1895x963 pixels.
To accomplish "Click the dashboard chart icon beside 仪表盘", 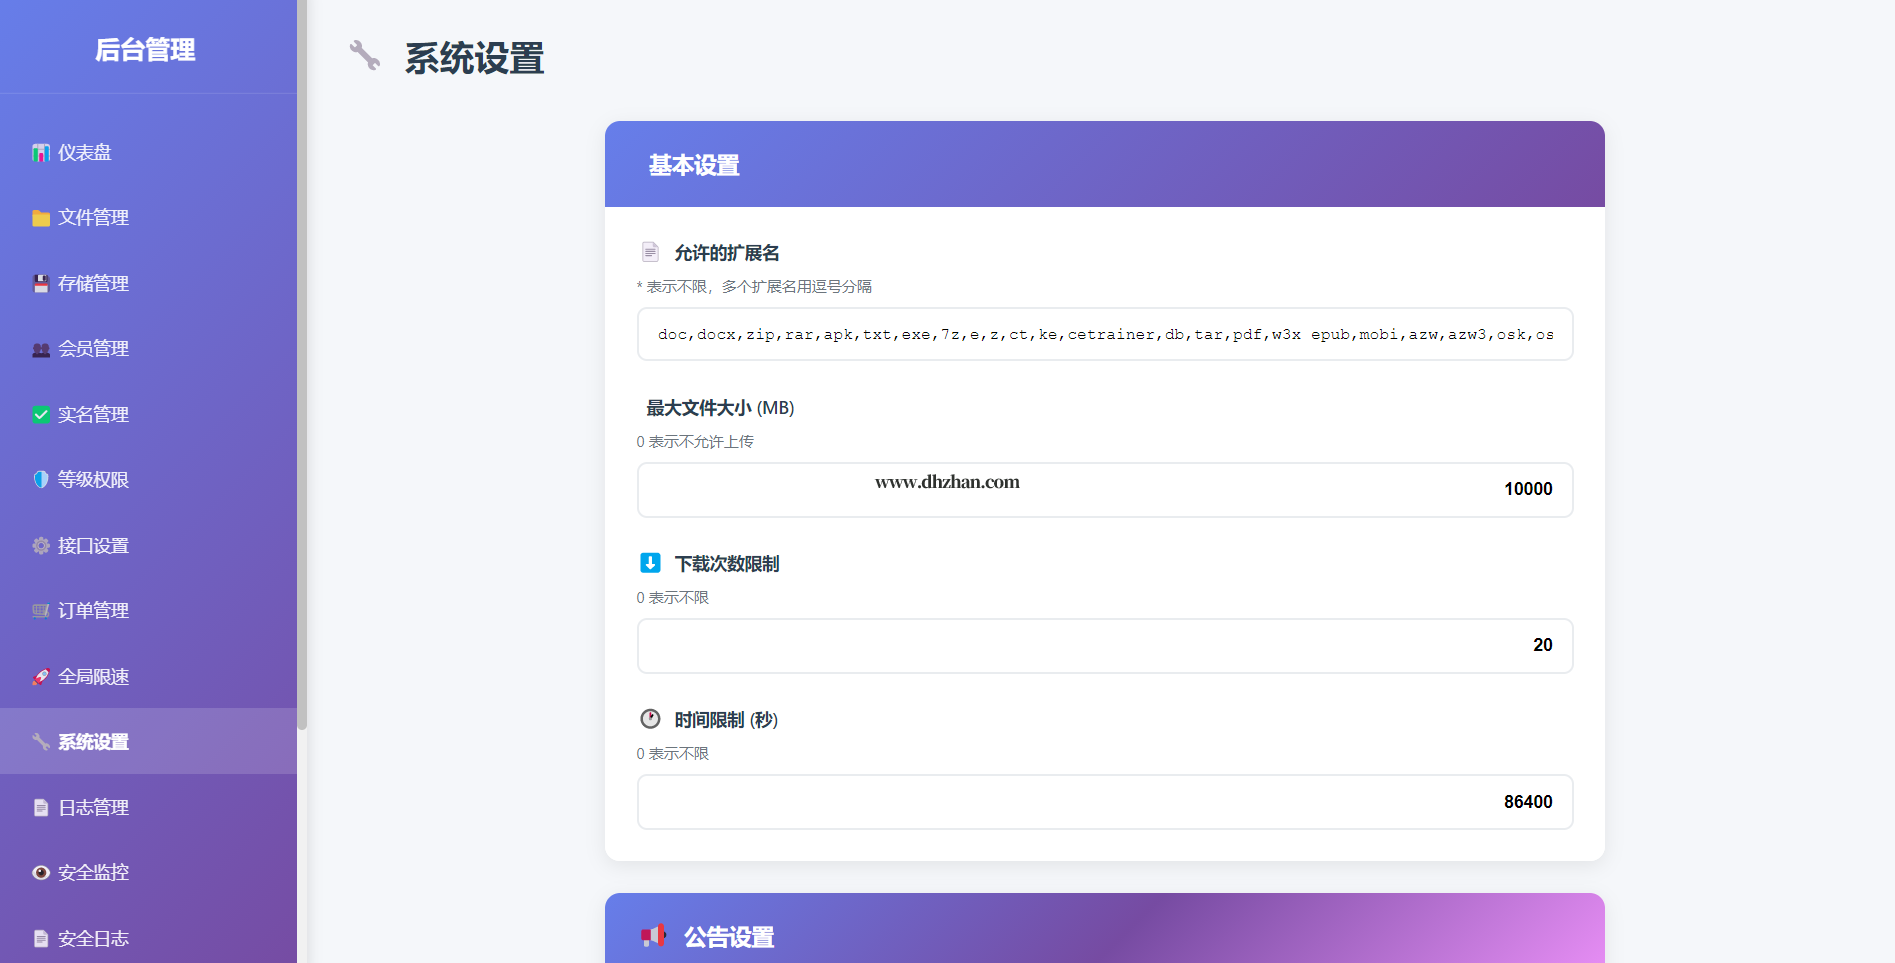I will pos(41,153).
